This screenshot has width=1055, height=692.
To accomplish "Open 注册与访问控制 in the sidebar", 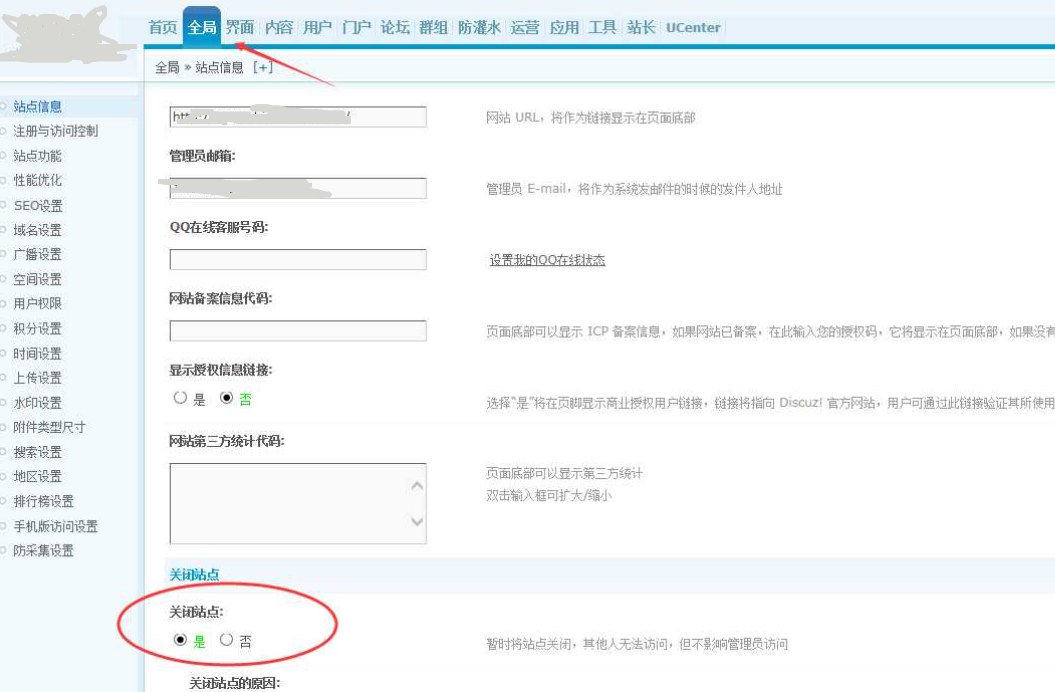I will click(56, 131).
